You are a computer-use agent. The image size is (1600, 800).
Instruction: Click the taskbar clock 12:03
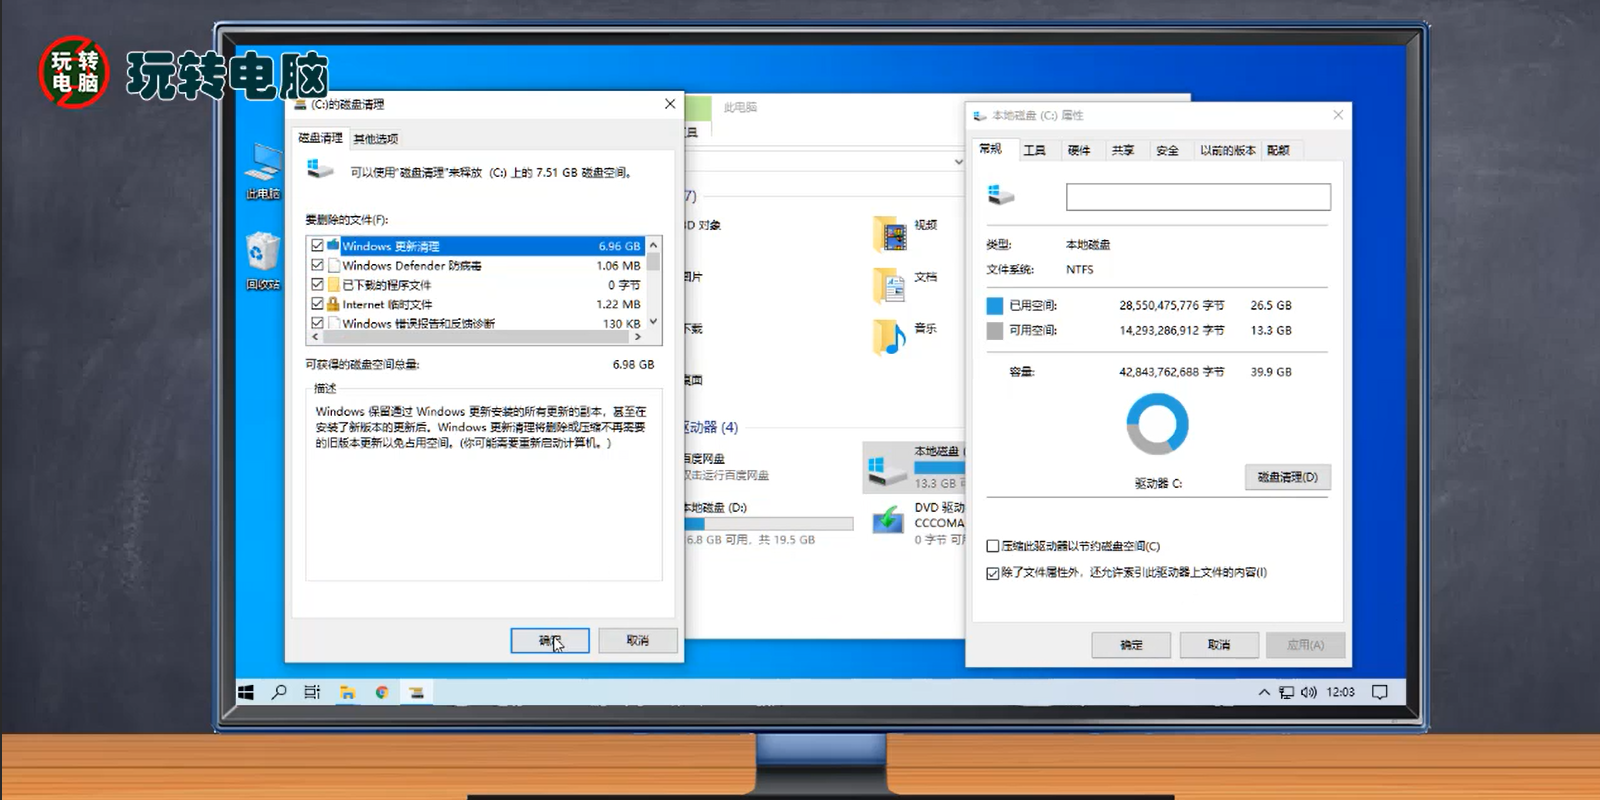click(1340, 692)
